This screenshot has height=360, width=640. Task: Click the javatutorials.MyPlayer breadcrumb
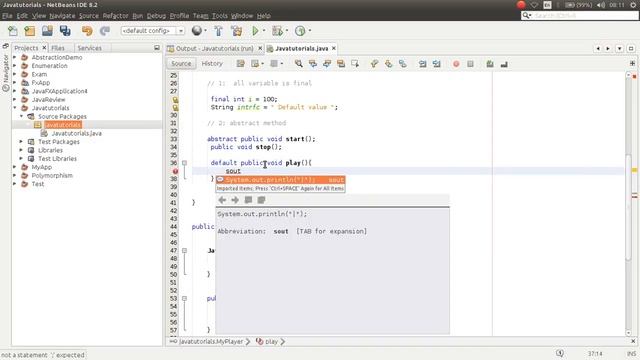(x=211, y=341)
